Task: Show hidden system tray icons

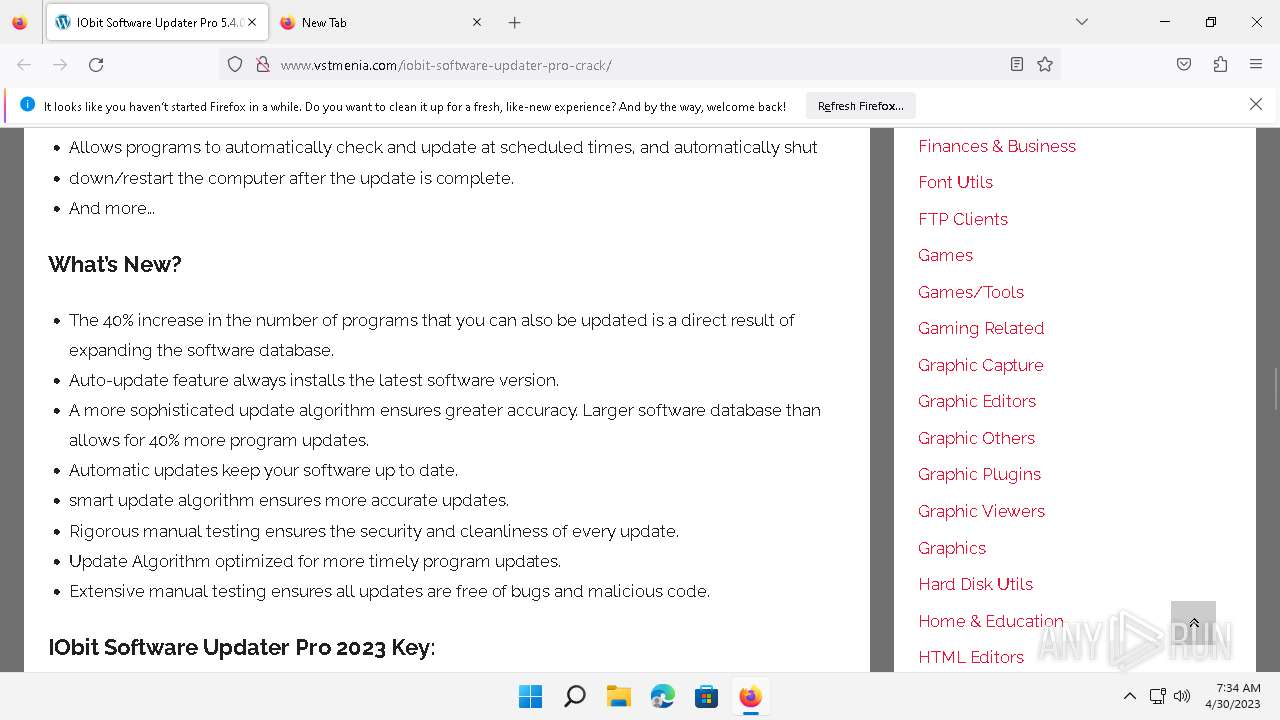Action: 1129,696
